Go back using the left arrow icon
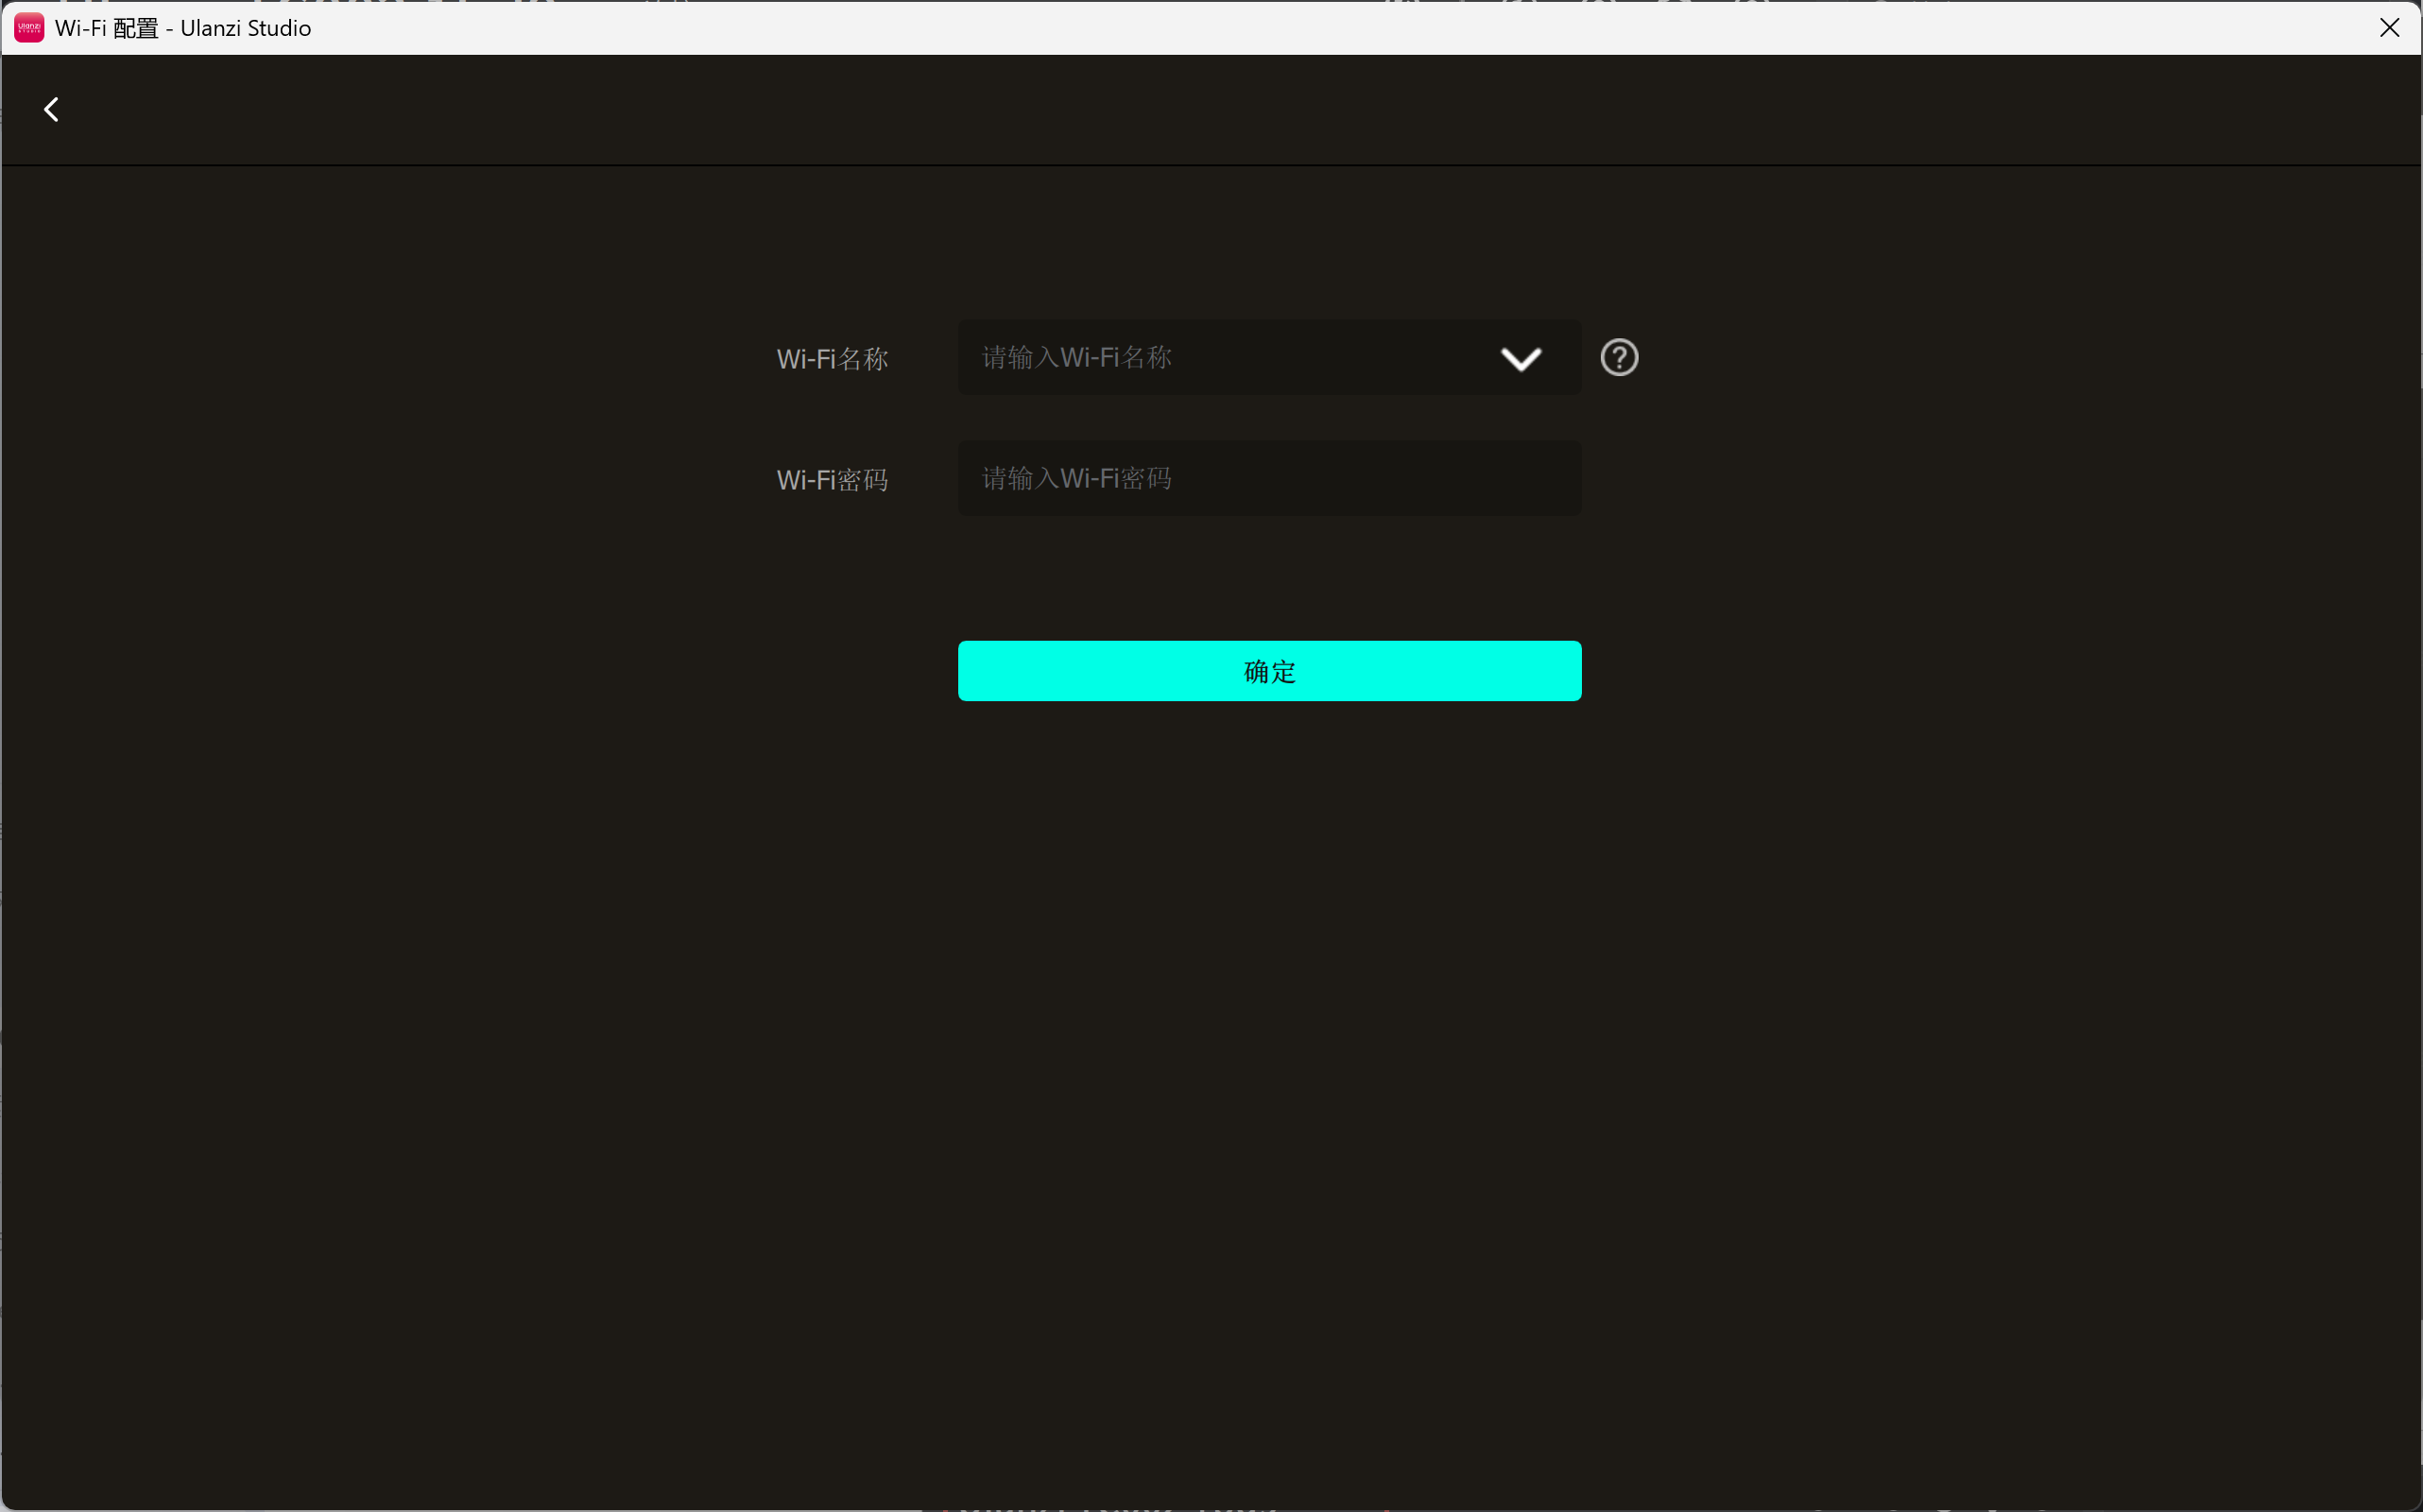The height and width of the screenshot is (1512, 2423). (x=52, y=109)
